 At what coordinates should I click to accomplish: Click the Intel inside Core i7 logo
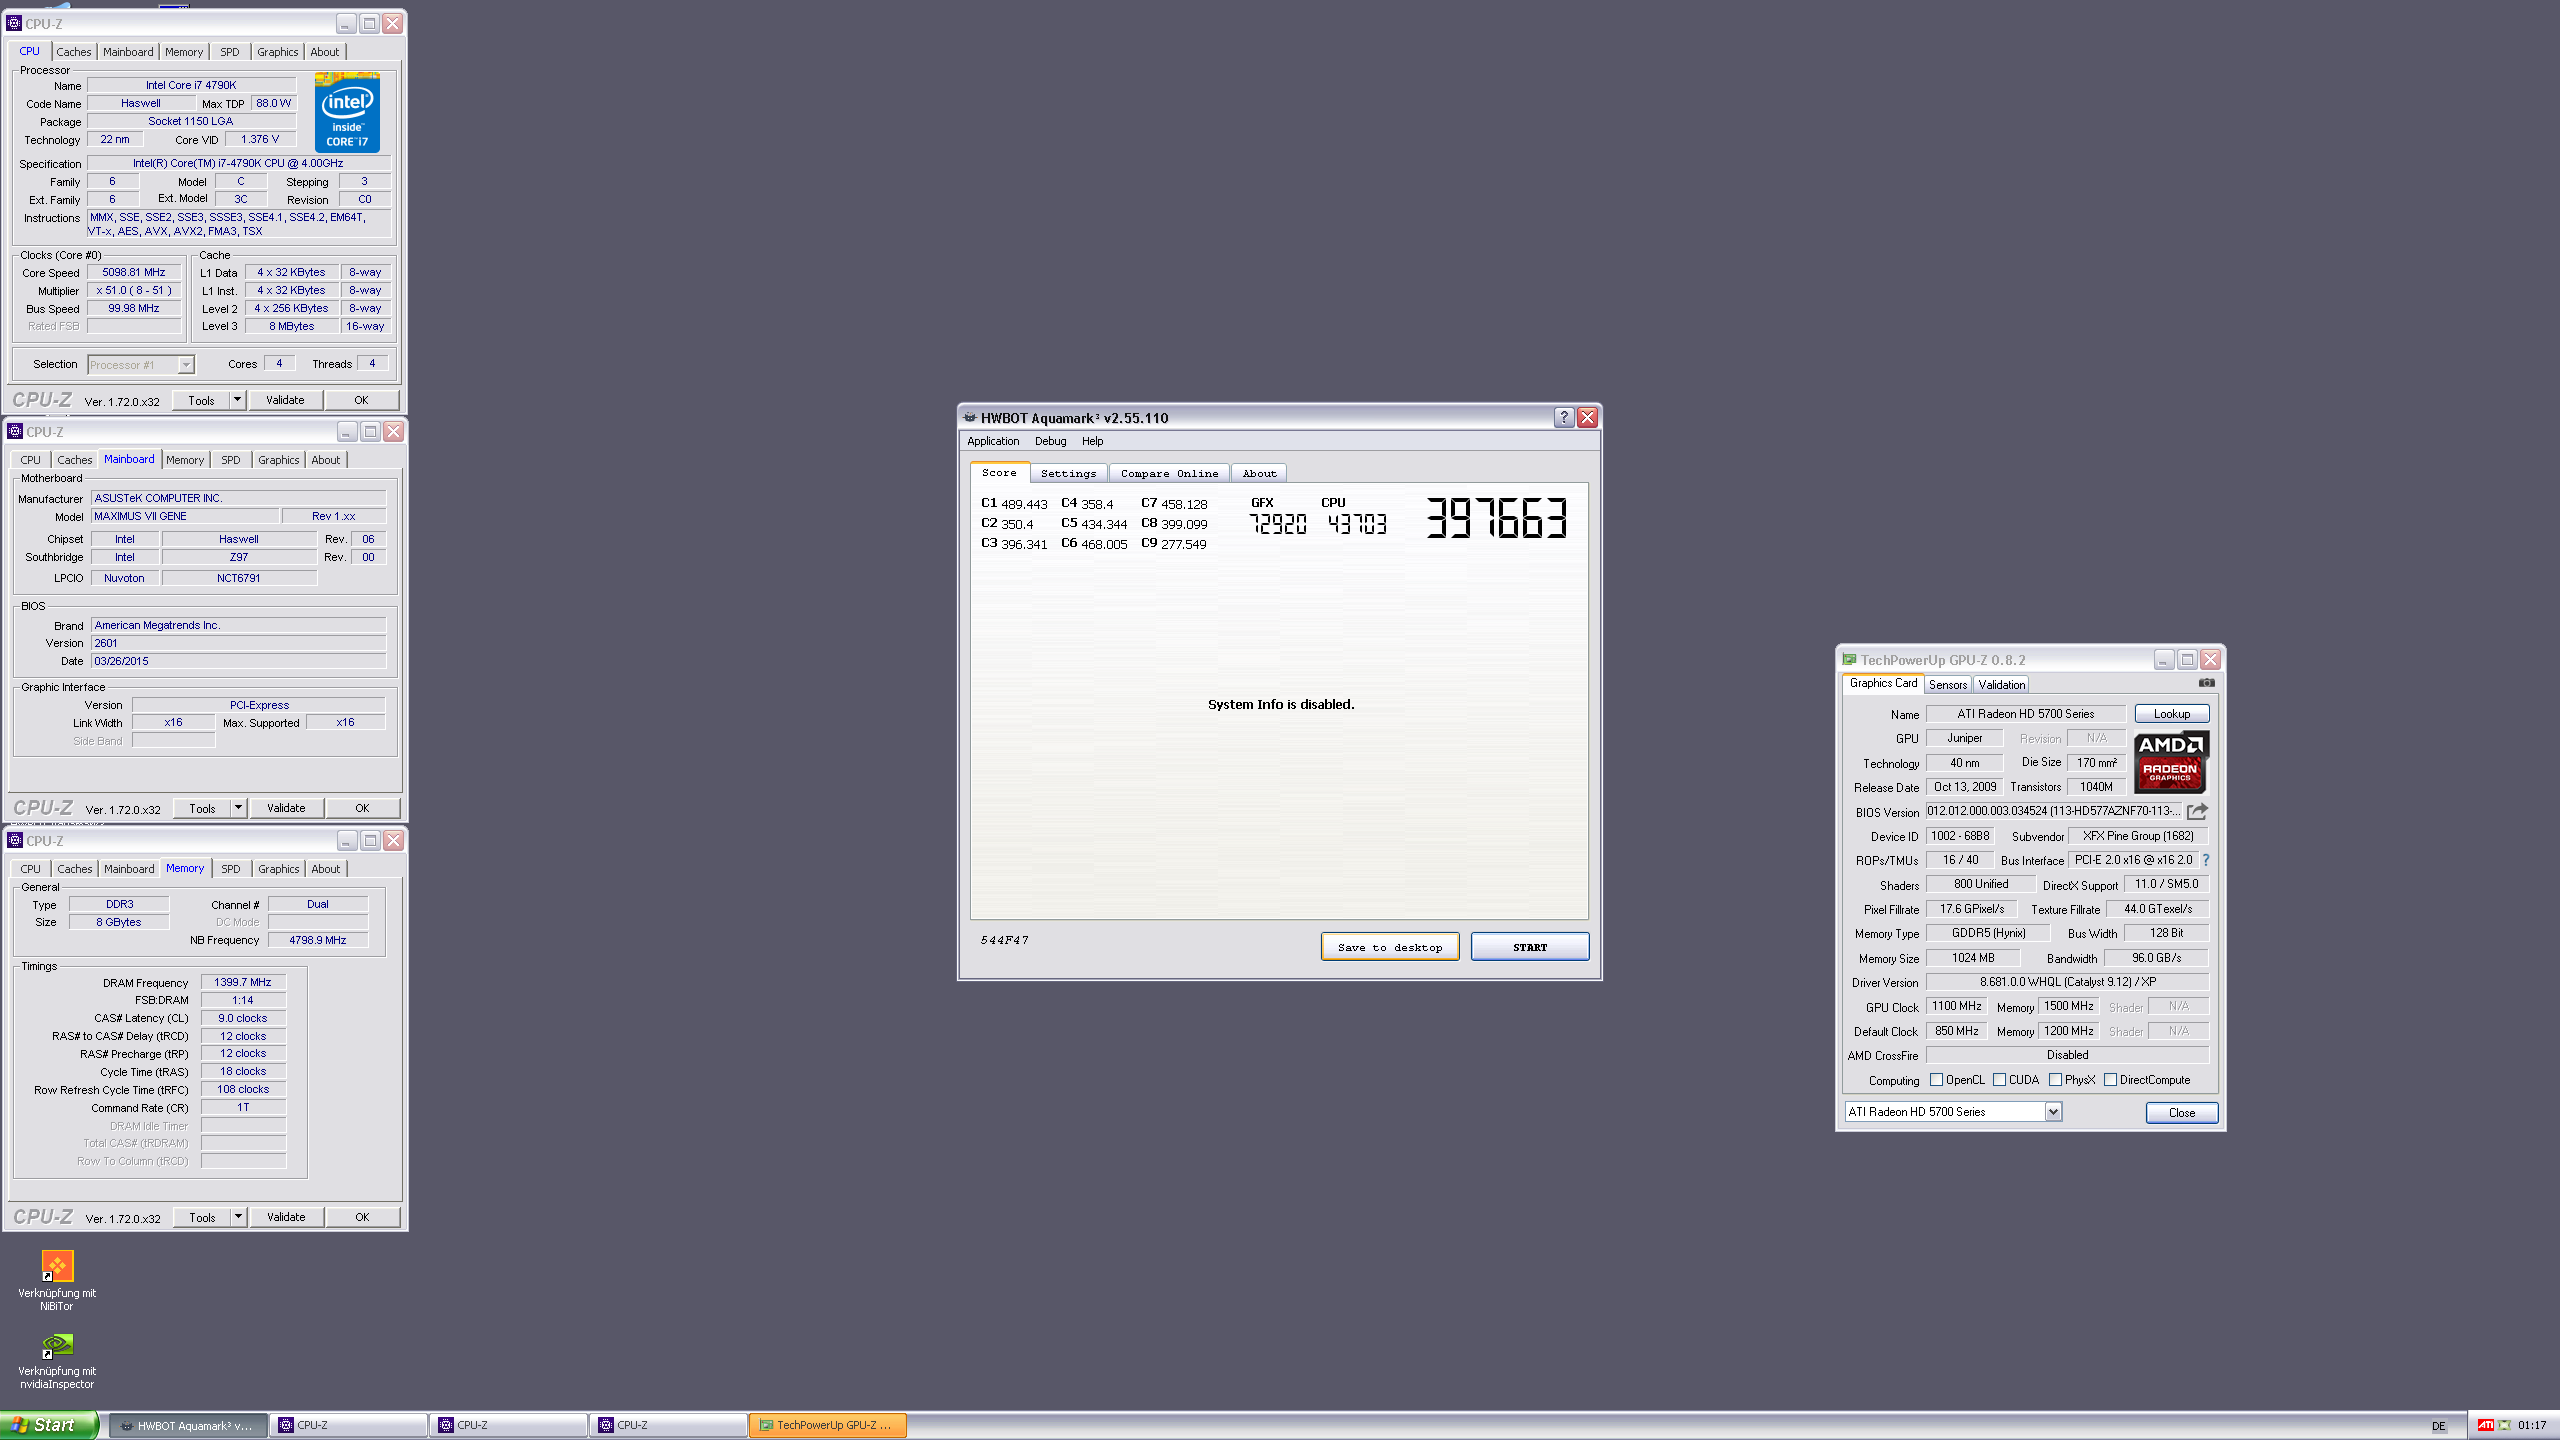(x=347, y=113)
